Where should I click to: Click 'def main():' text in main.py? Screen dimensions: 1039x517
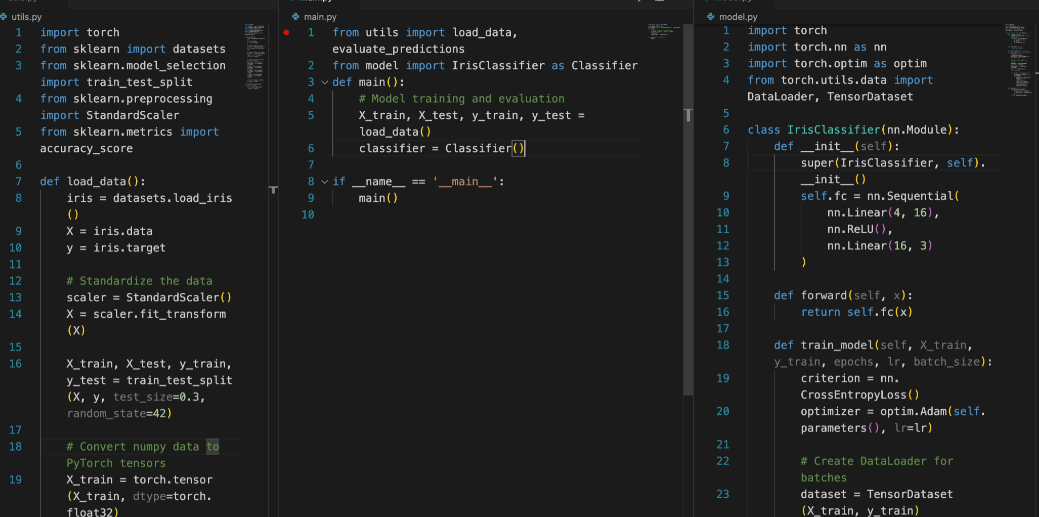click(x=368, y=82)
